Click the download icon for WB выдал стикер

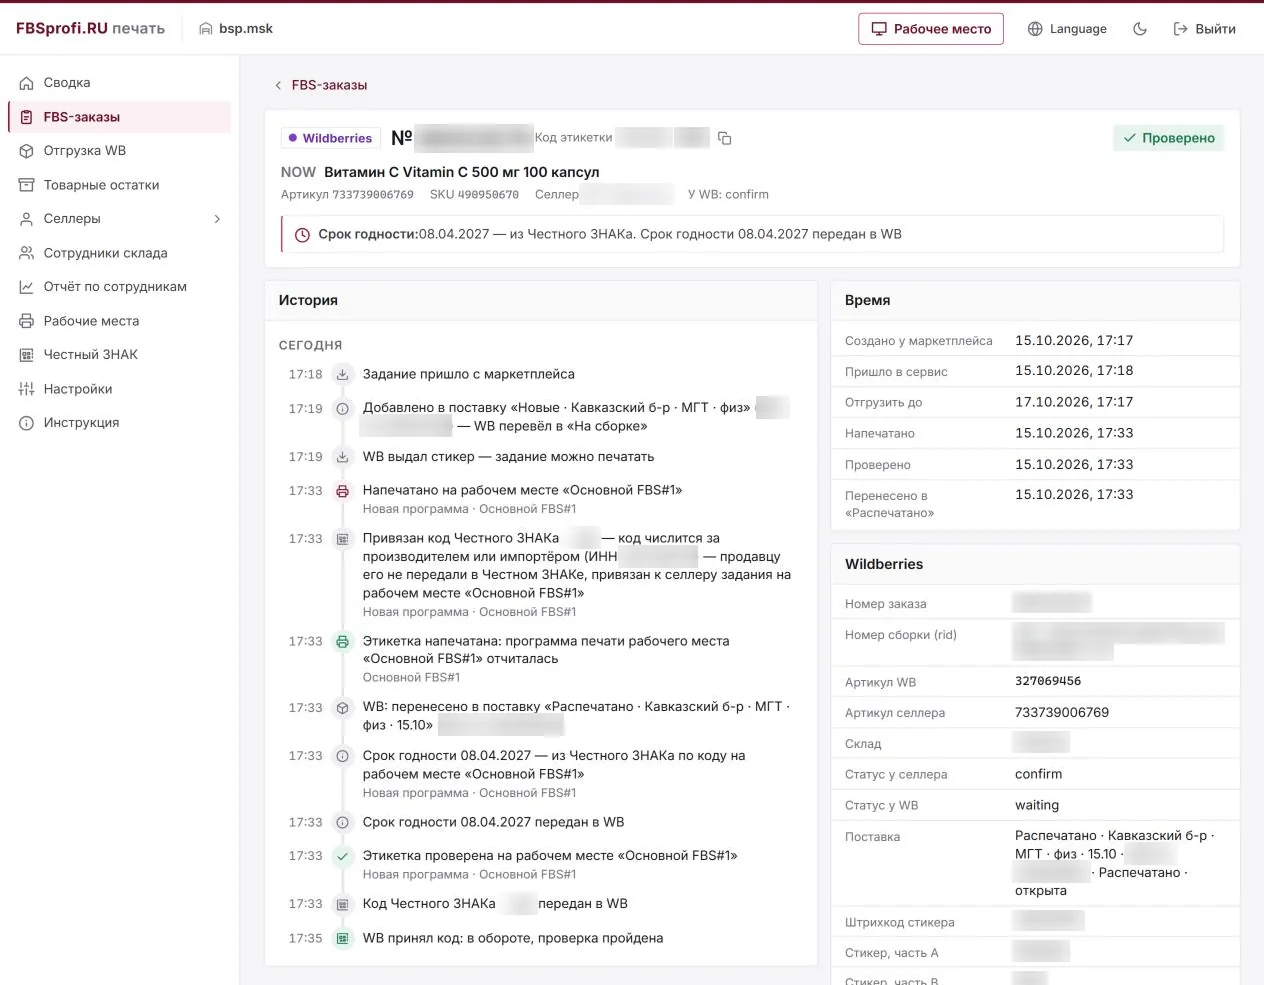pyautogui.click(x=342, y=457)
